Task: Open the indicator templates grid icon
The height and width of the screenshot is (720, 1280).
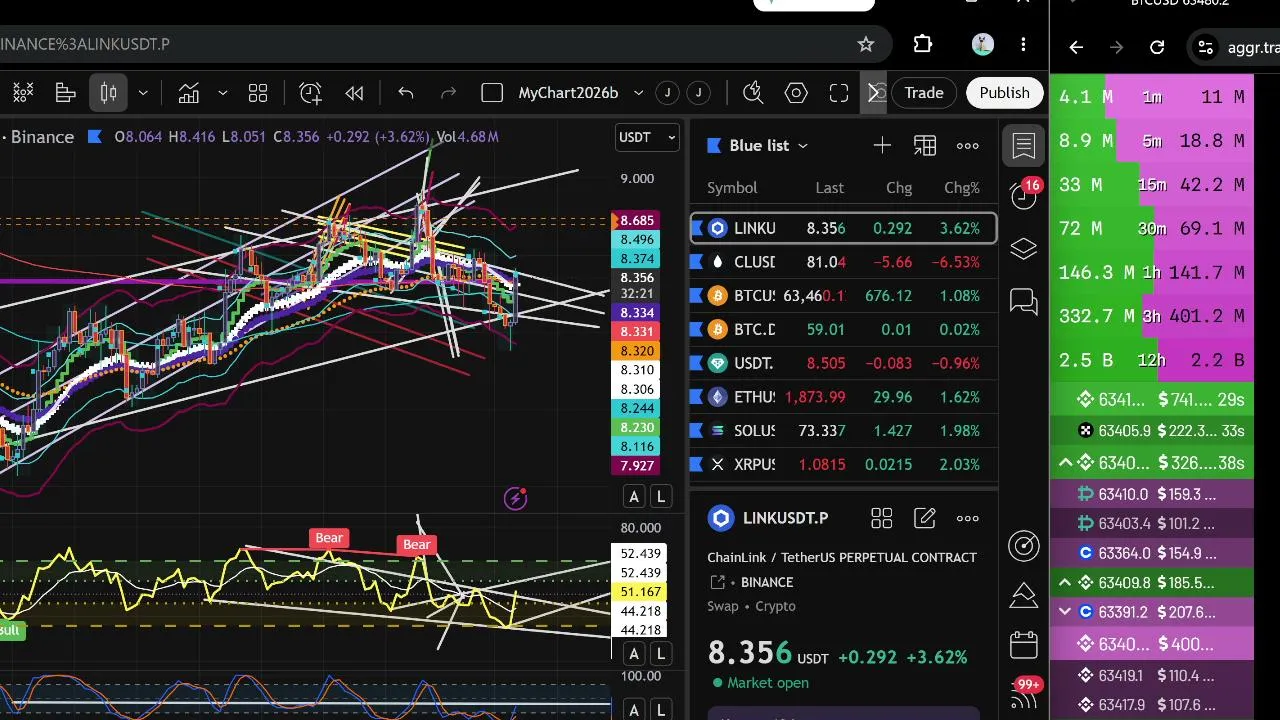Action: click(258, 93)
